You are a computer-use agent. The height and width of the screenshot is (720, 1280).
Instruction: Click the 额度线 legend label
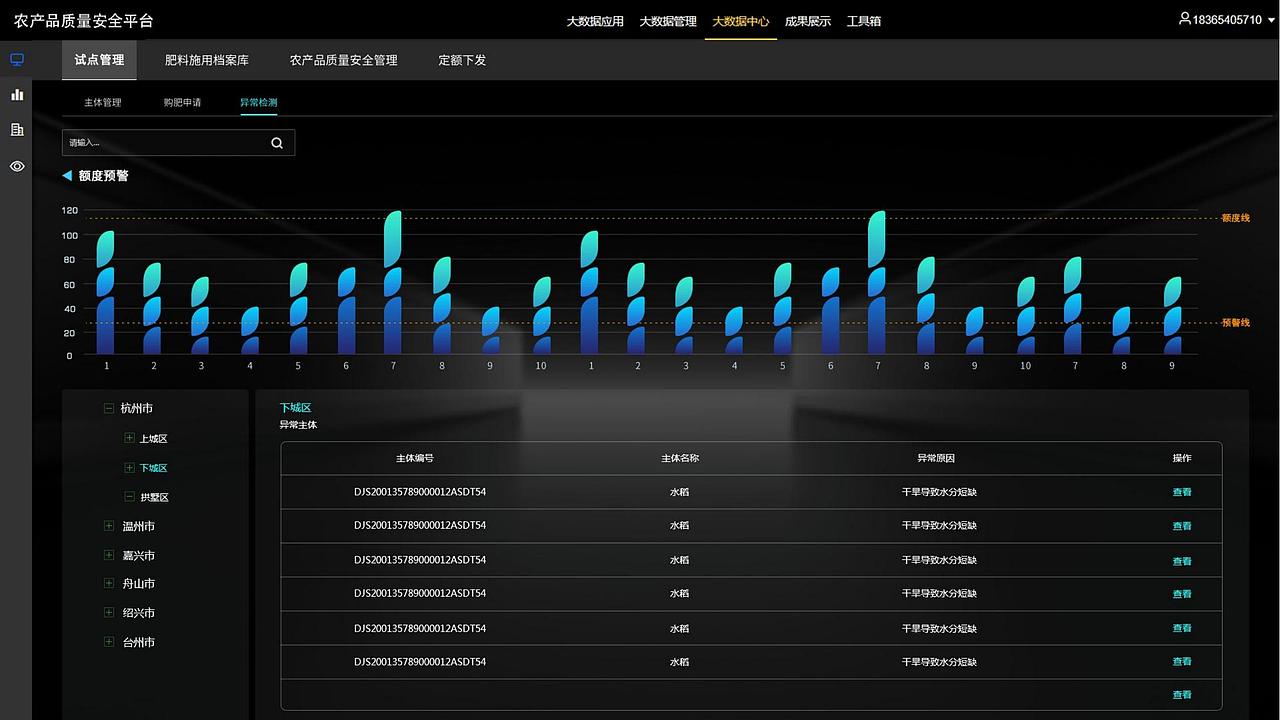(x=1235, y=218)
